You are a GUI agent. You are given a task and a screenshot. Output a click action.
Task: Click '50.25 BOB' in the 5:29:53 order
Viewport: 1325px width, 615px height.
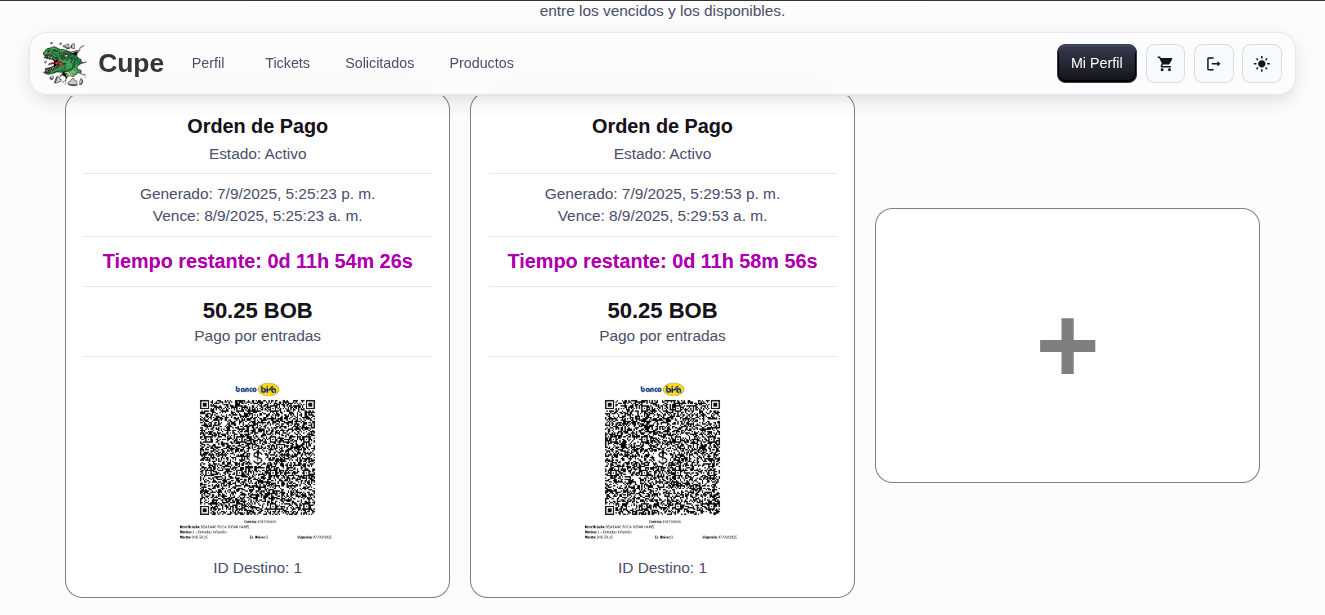pos(662,310)
